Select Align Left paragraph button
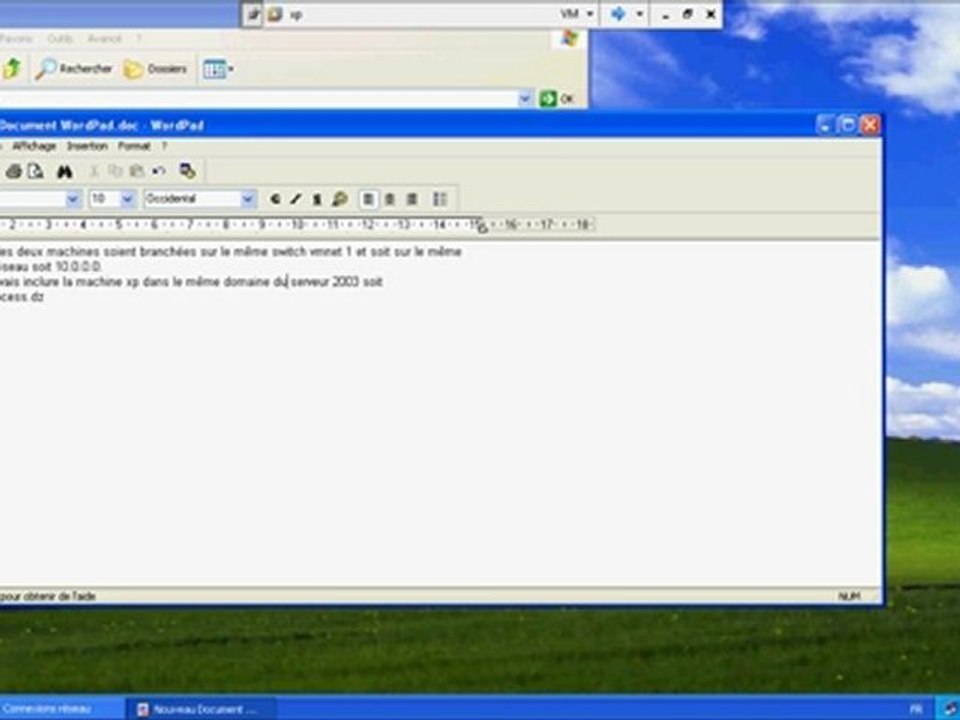The width and height of the screenshot is (960, 720). (x=369, y=199)
